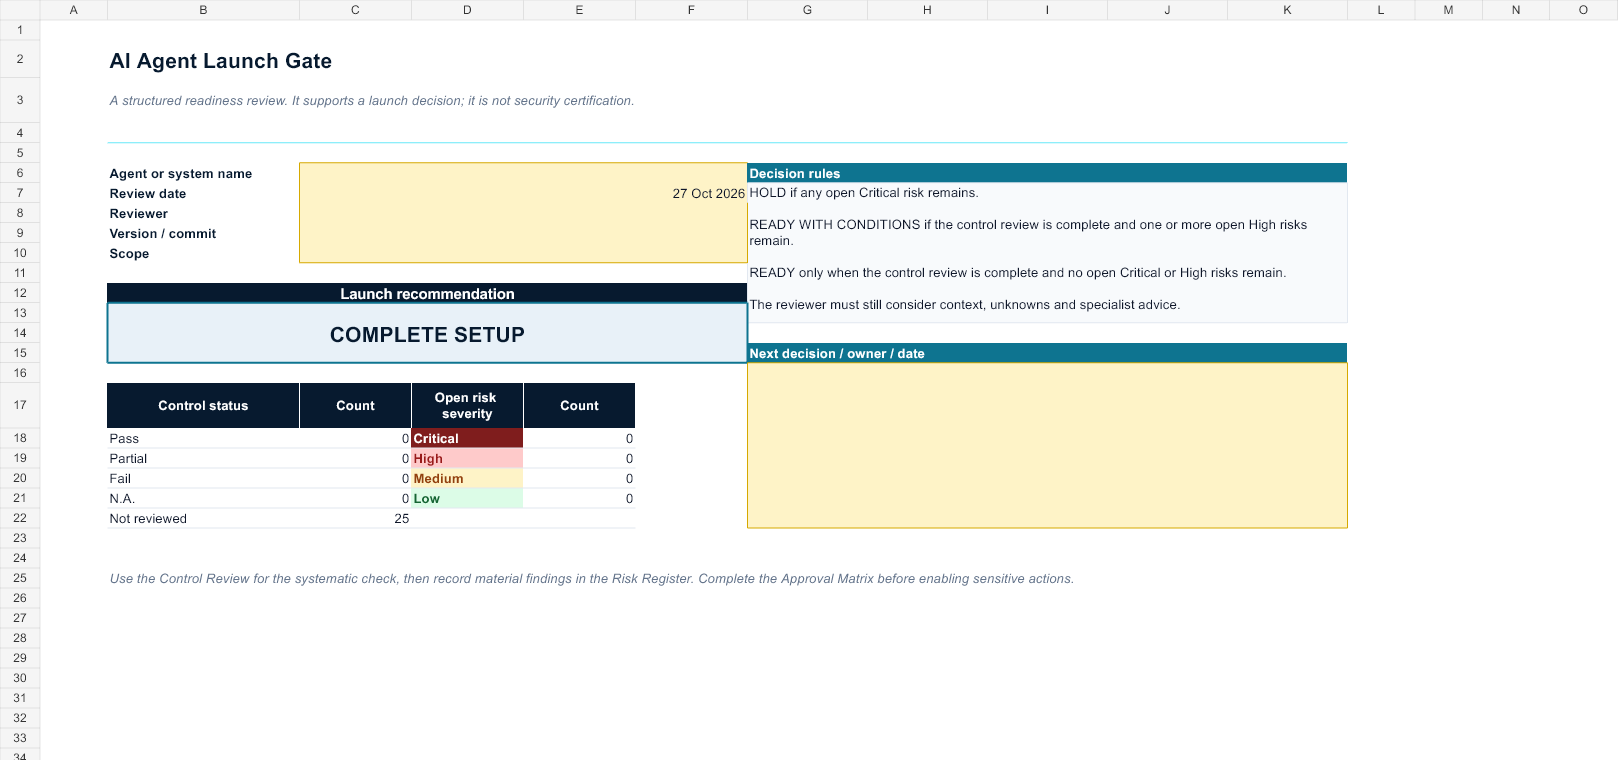Select the 'AI Agent Launch Gate' title cell
Screen dimensions: 1618x760
(x=220, y=61)
